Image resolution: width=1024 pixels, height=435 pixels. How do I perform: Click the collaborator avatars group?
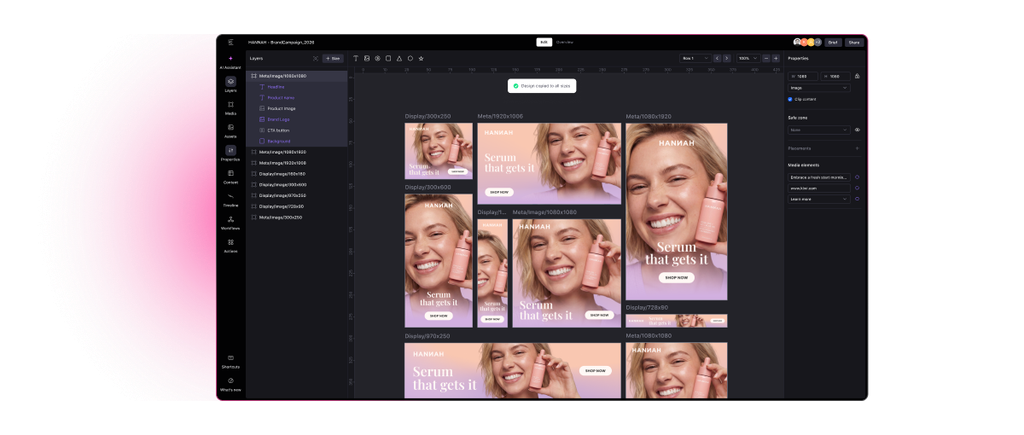807,42
